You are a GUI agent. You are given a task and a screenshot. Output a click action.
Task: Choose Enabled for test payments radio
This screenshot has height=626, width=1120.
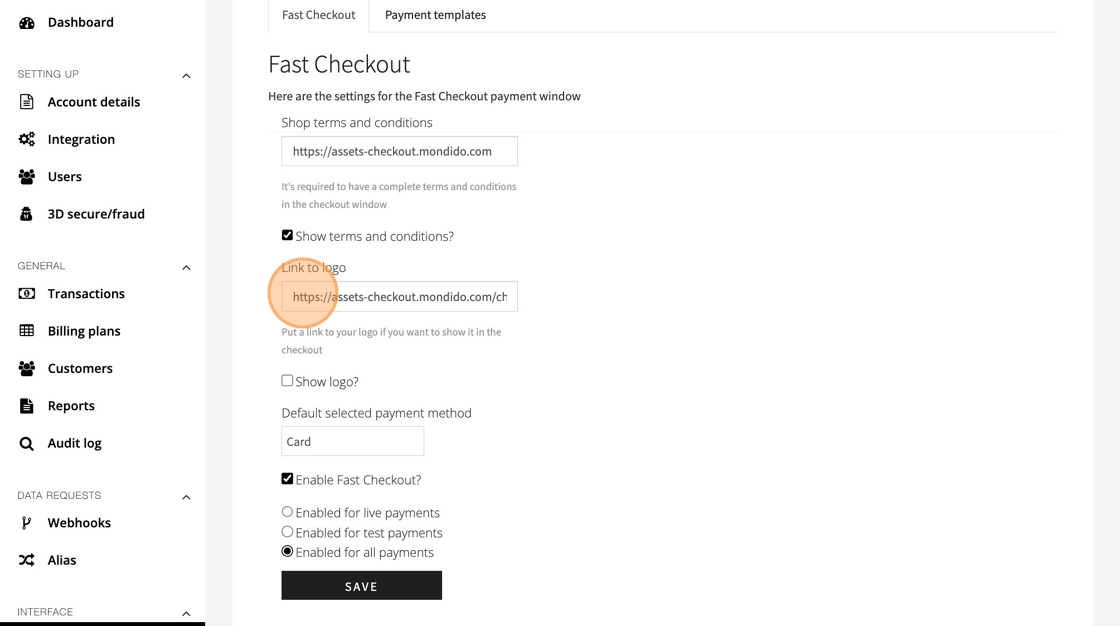pos(287,532)
